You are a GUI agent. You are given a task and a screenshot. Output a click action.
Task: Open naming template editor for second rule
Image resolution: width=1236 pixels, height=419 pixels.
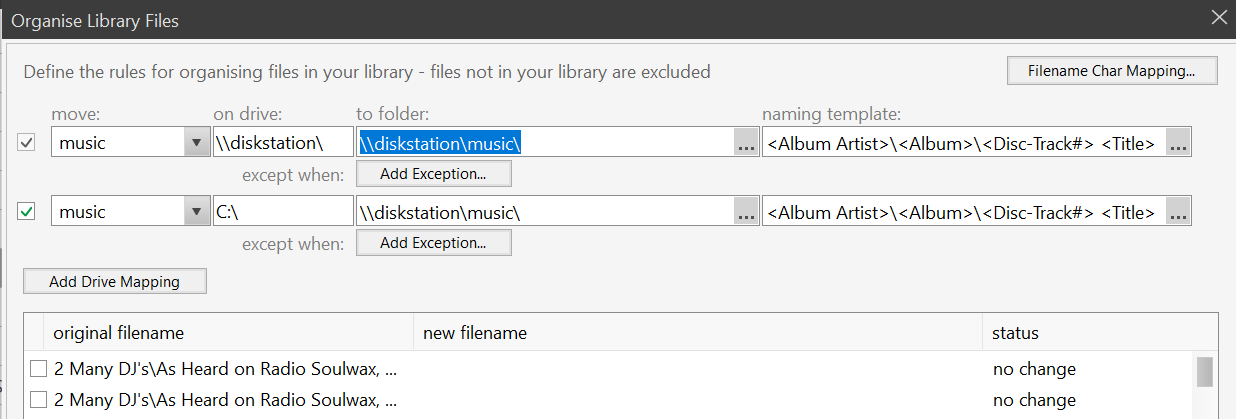[x=1179, y=212]
